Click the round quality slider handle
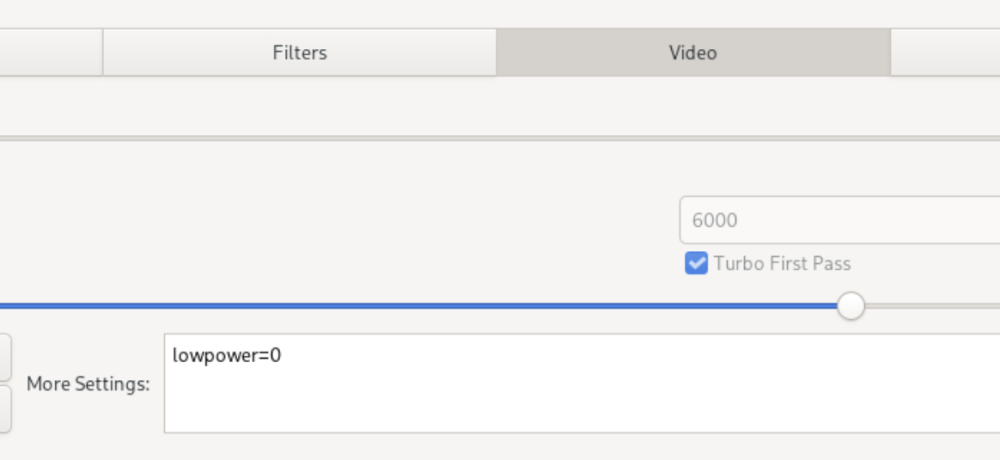1000x460 pixels. tap(850, 306)
